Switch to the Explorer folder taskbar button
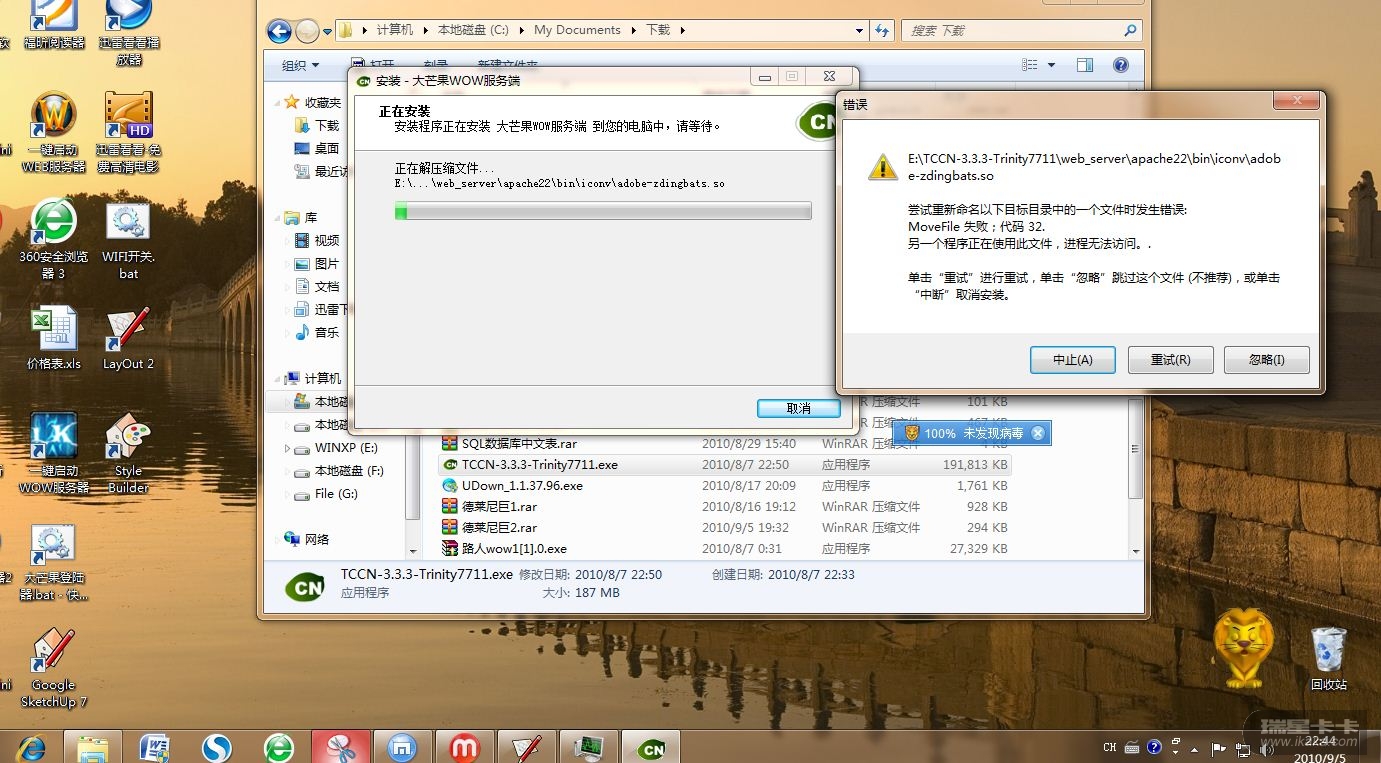1381x763 pixels. tap(93, 748)
